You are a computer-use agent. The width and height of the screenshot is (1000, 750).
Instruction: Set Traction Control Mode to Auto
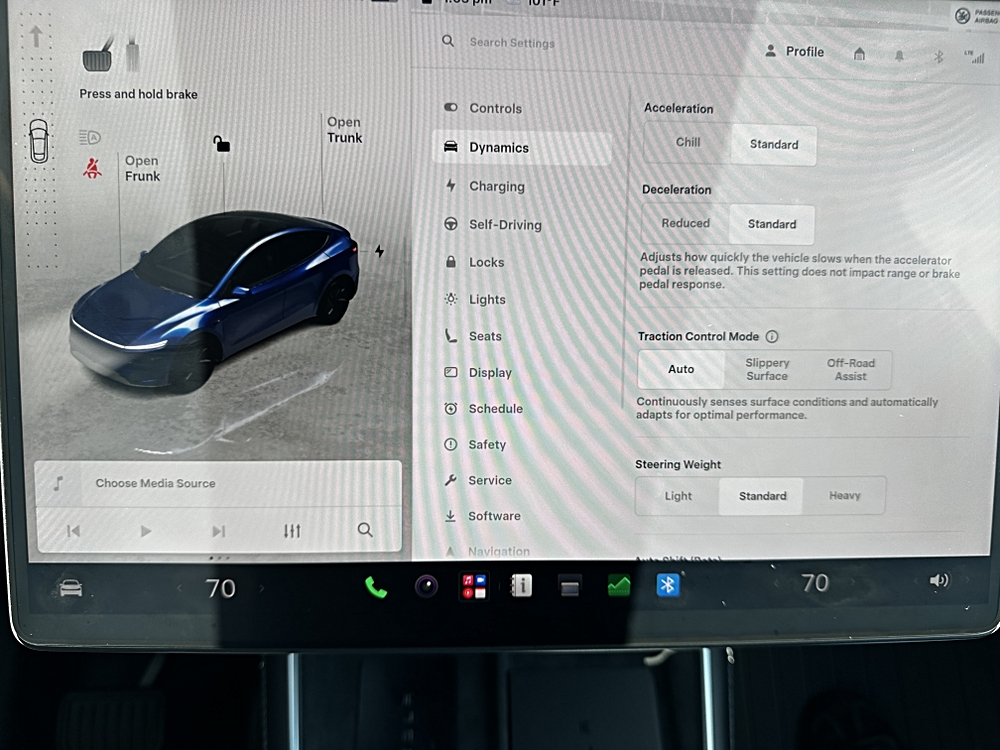tap(681, 369)
